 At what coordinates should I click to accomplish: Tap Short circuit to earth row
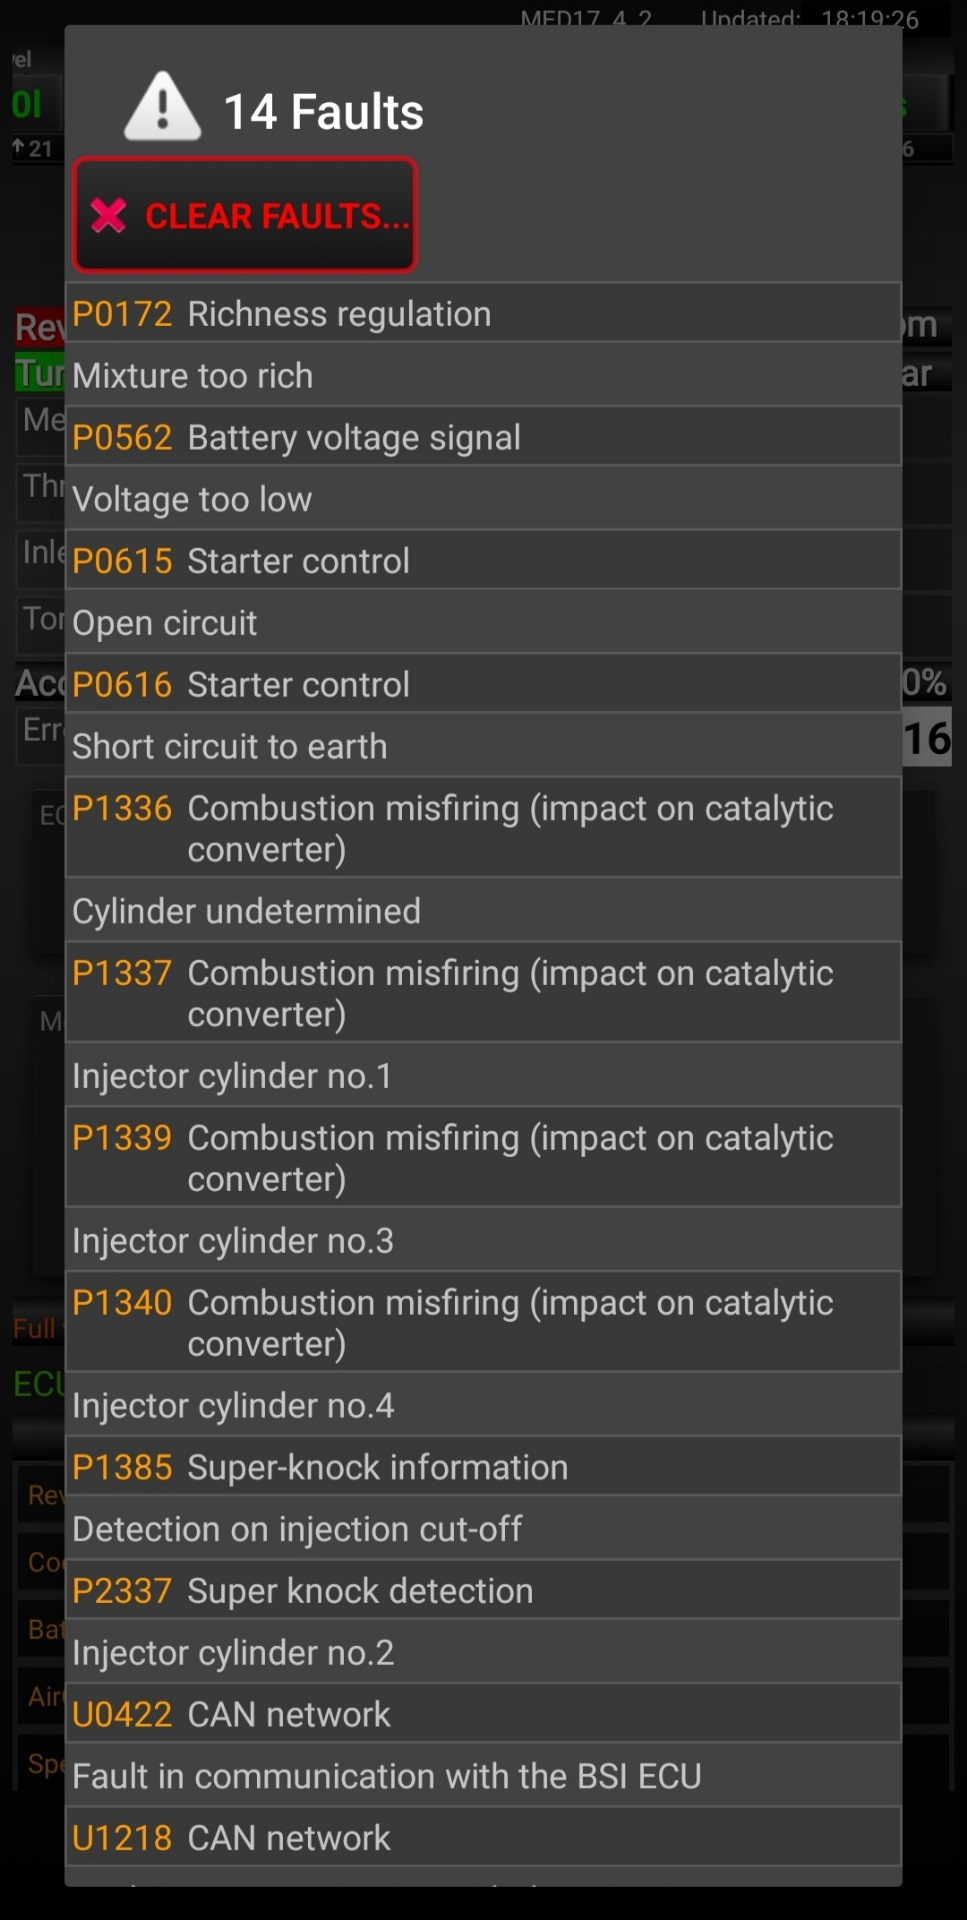(482, 746)
